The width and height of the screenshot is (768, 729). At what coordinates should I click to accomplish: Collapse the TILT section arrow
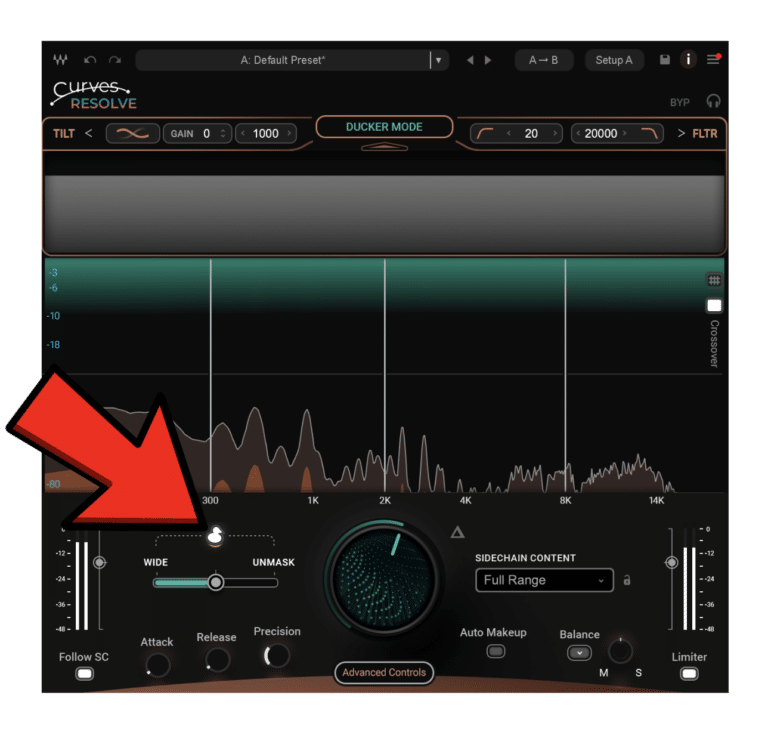click(89, 133)
